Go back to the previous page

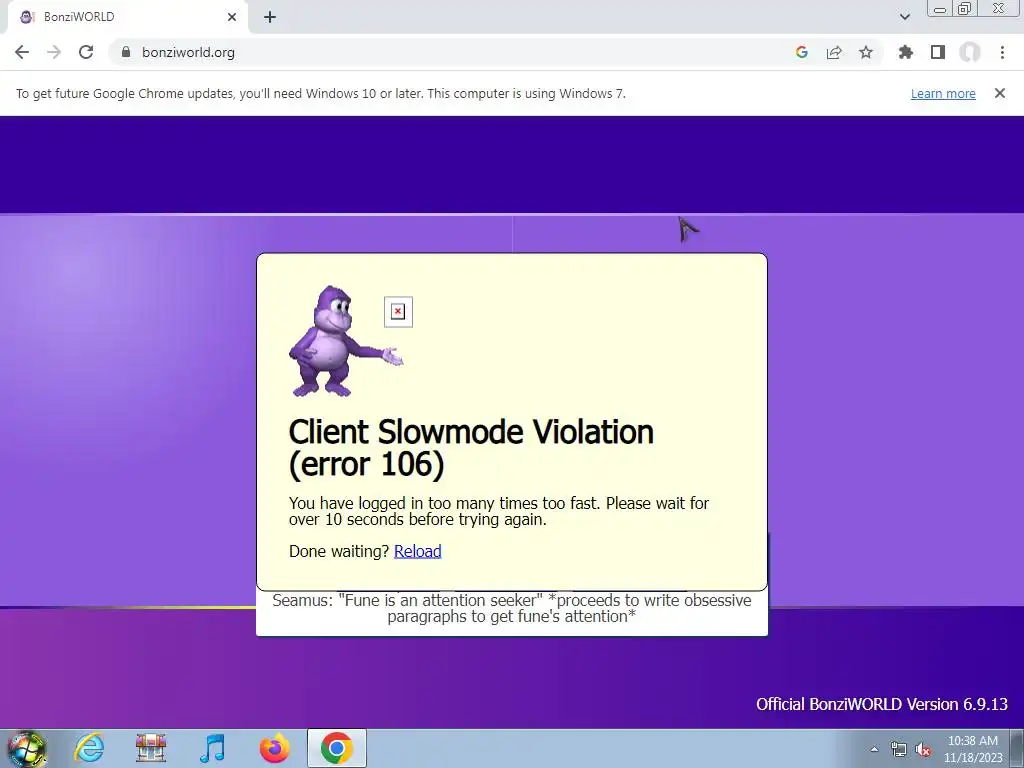pyautogui.click(x=22, y=52)
